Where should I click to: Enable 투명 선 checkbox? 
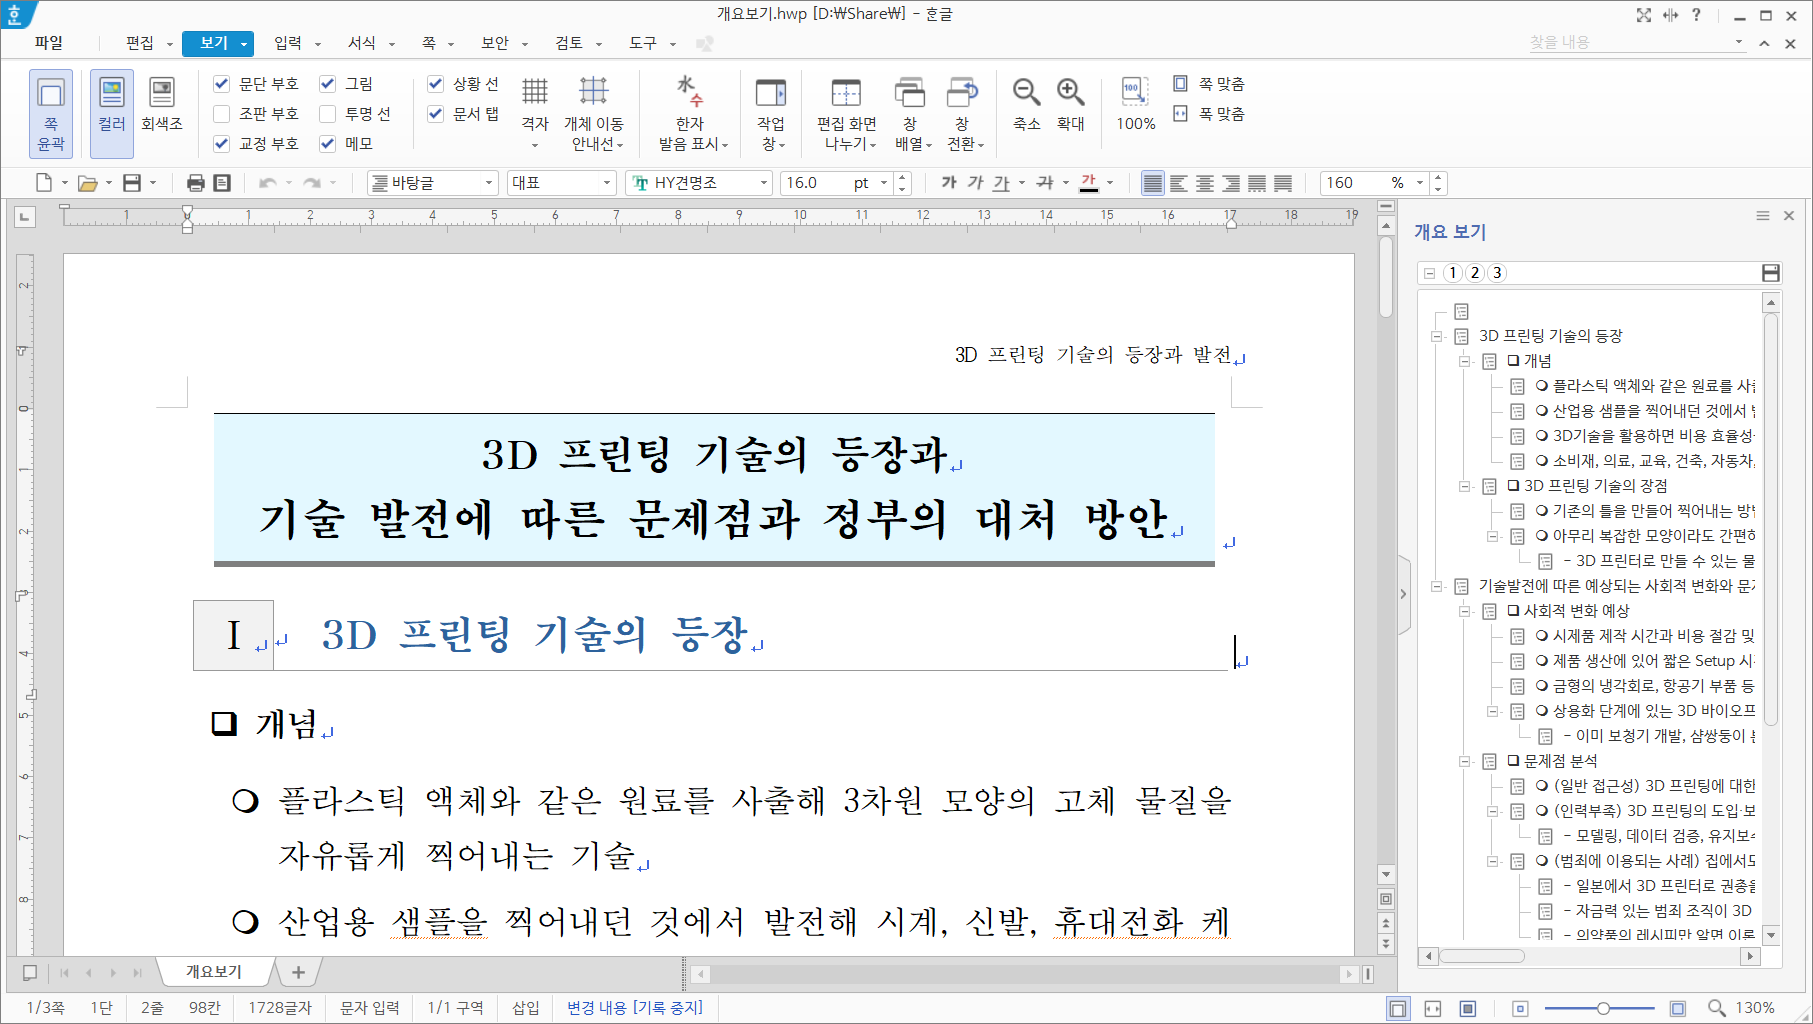(327, 114)
